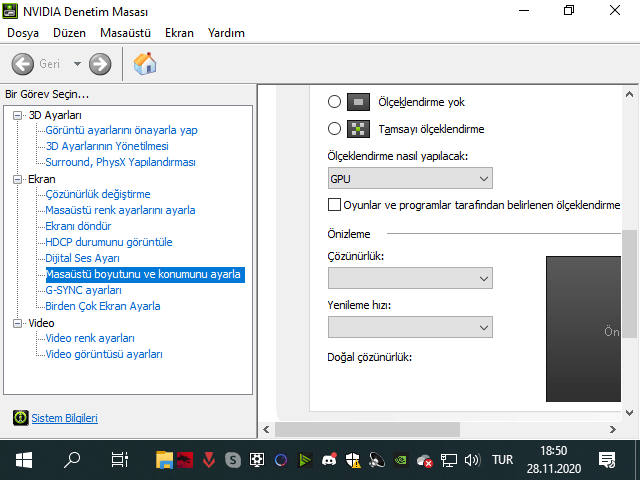Click the Ölçeklendirme yok mode icon
Screen dimensions: 640x480
pos(358,102)
